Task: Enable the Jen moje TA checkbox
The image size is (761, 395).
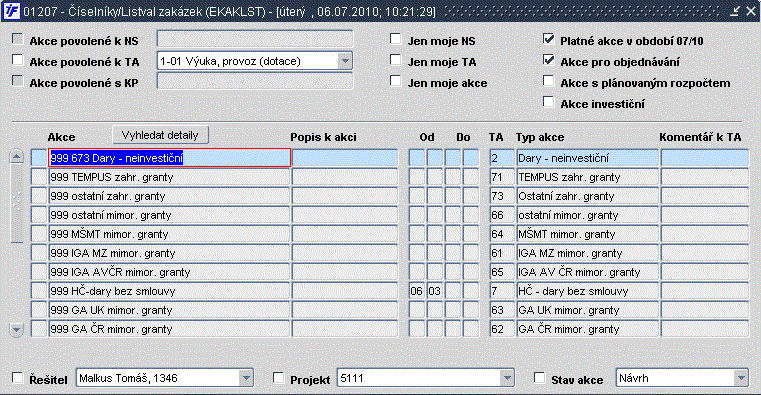Action: pyautogui.click(x=396, y=60)
